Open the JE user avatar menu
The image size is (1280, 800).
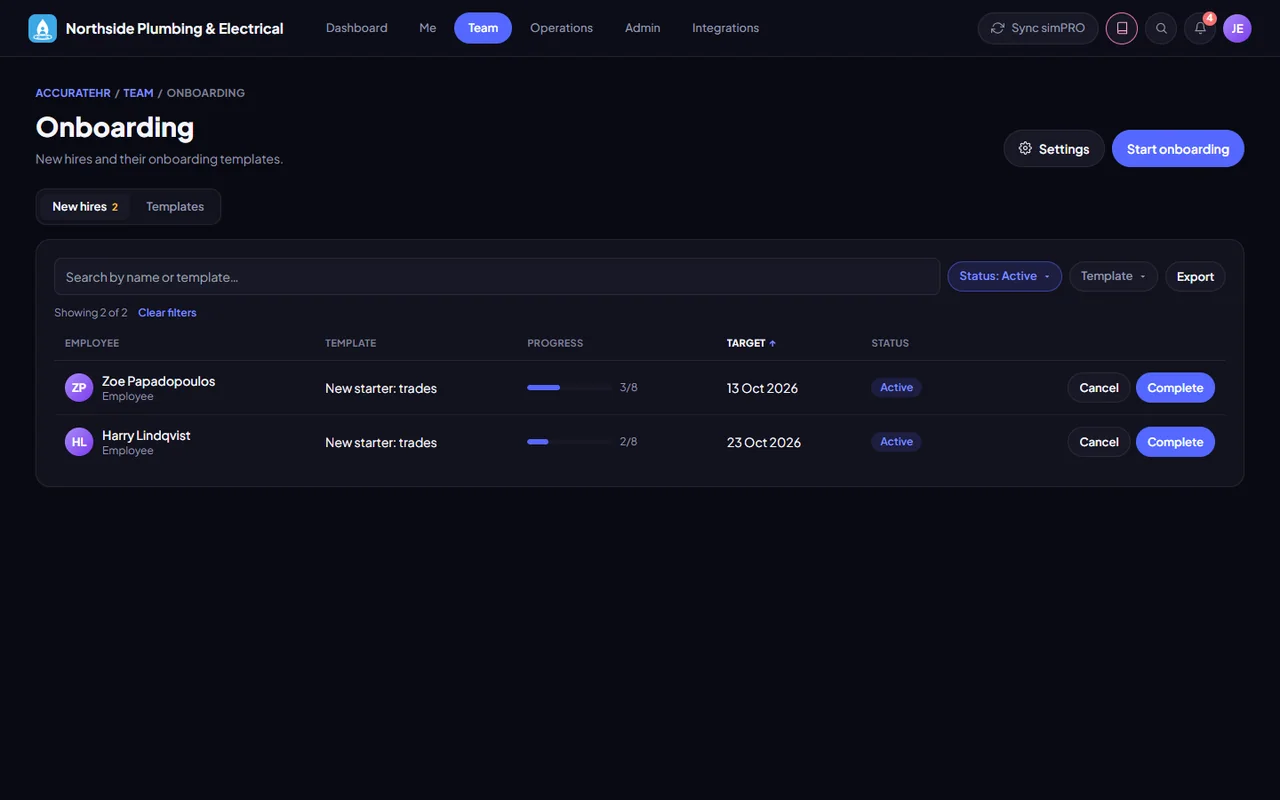[x=1237, y=28]
